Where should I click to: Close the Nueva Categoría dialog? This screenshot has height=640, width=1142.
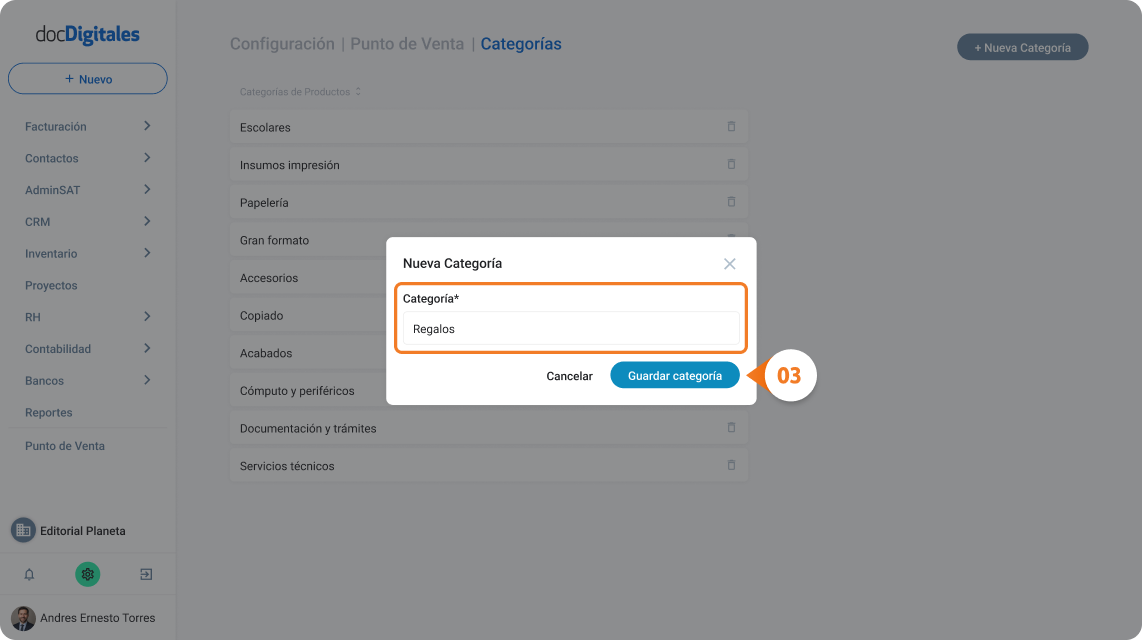coord(730,264)
